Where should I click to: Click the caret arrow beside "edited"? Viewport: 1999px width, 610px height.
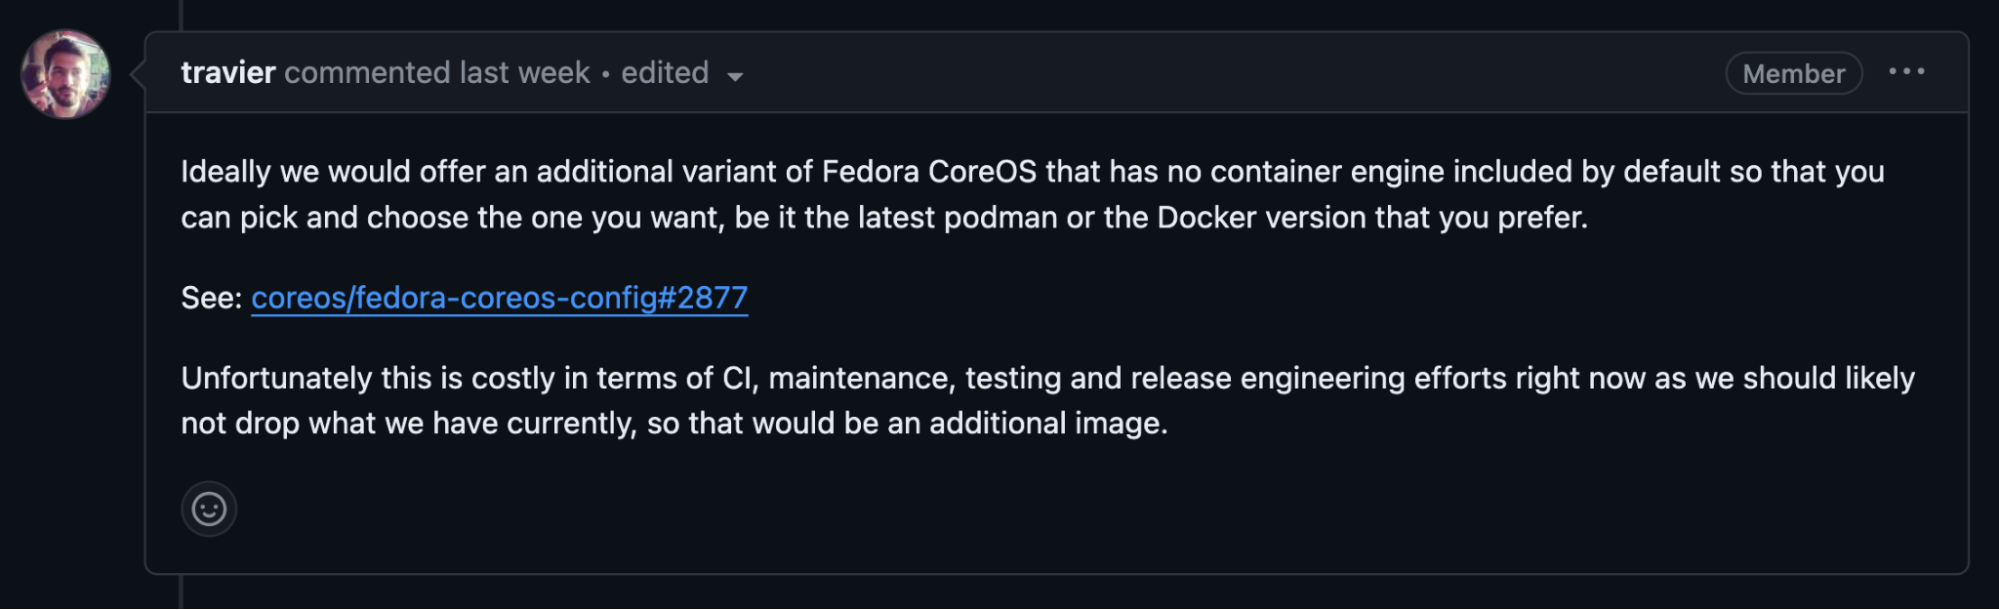[735, 76]
